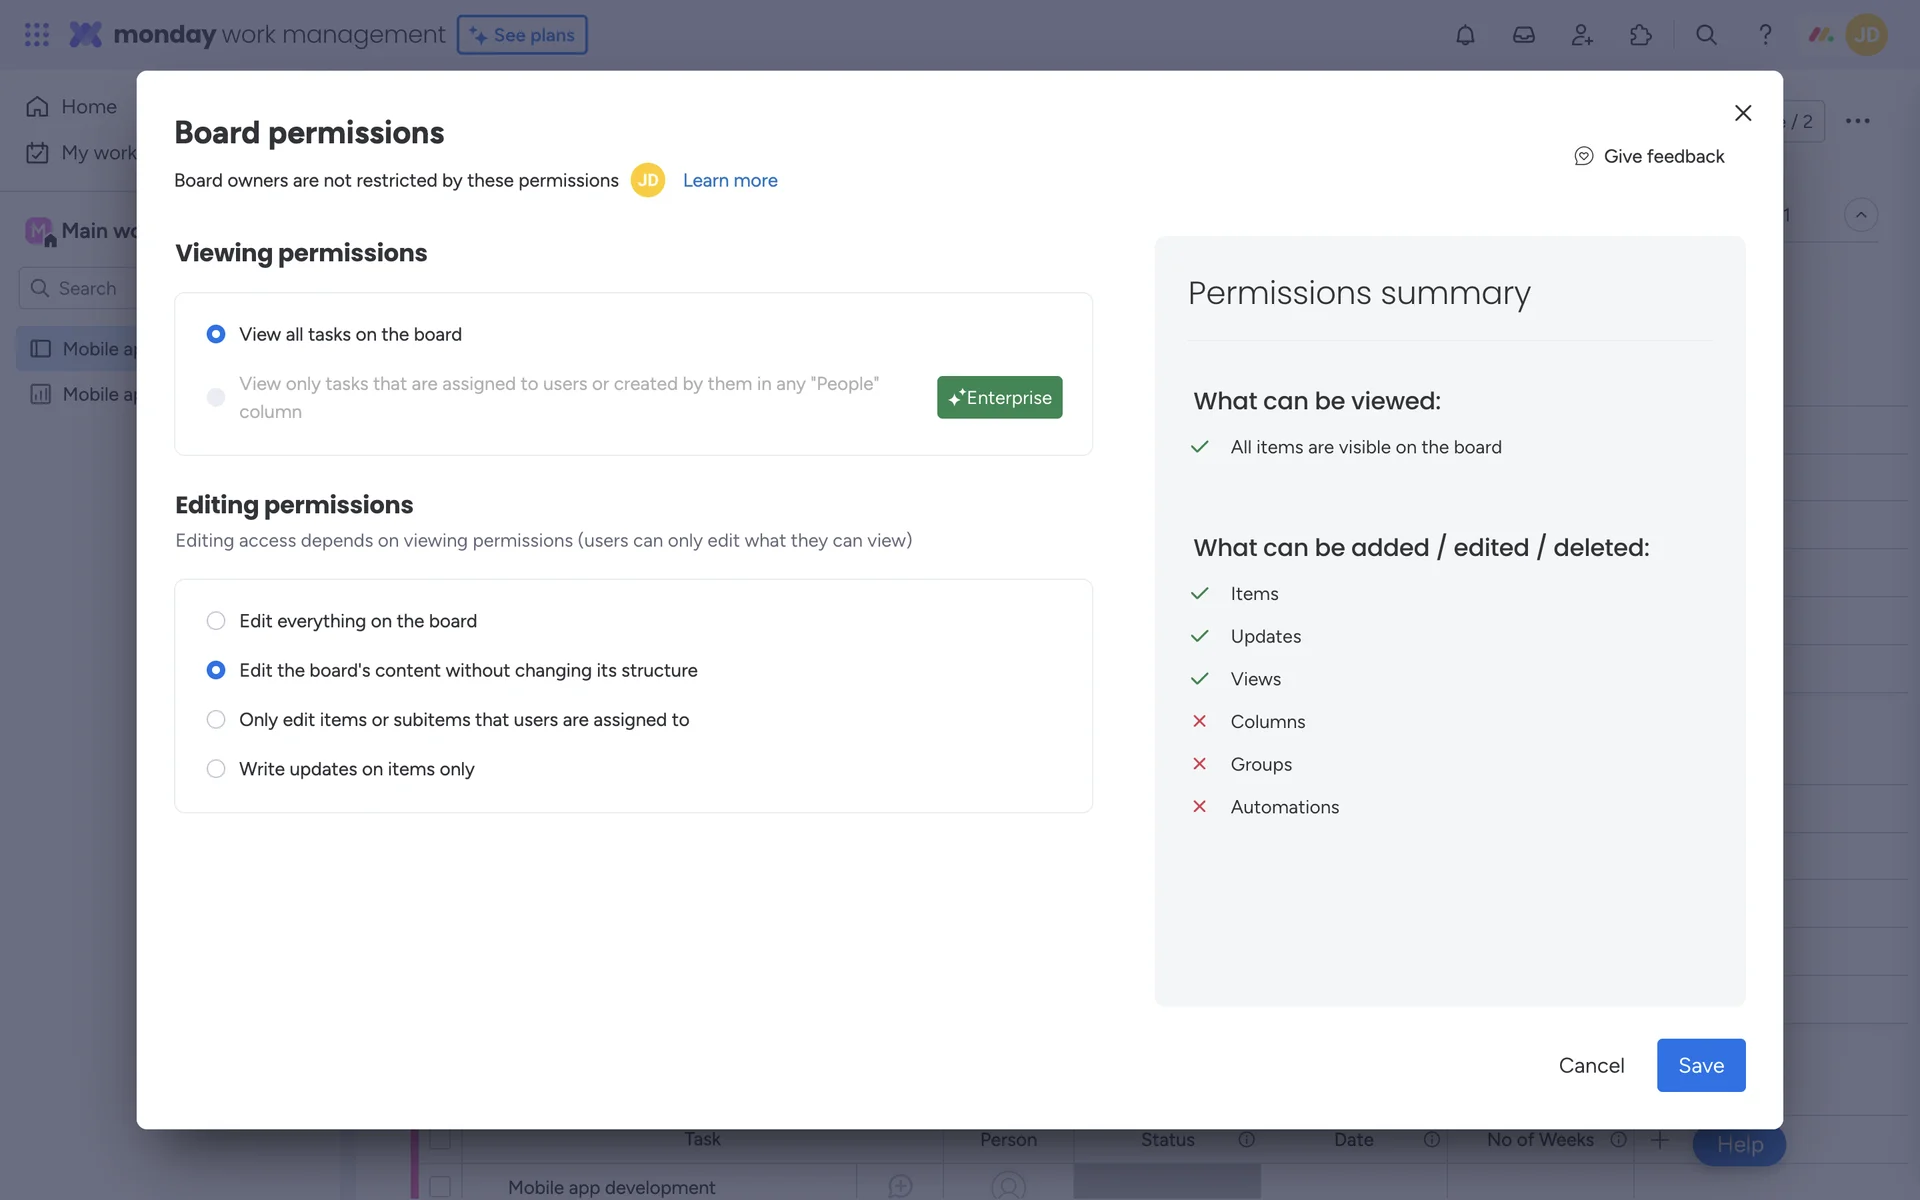Open the Learn more link

[x=730, y=181]
